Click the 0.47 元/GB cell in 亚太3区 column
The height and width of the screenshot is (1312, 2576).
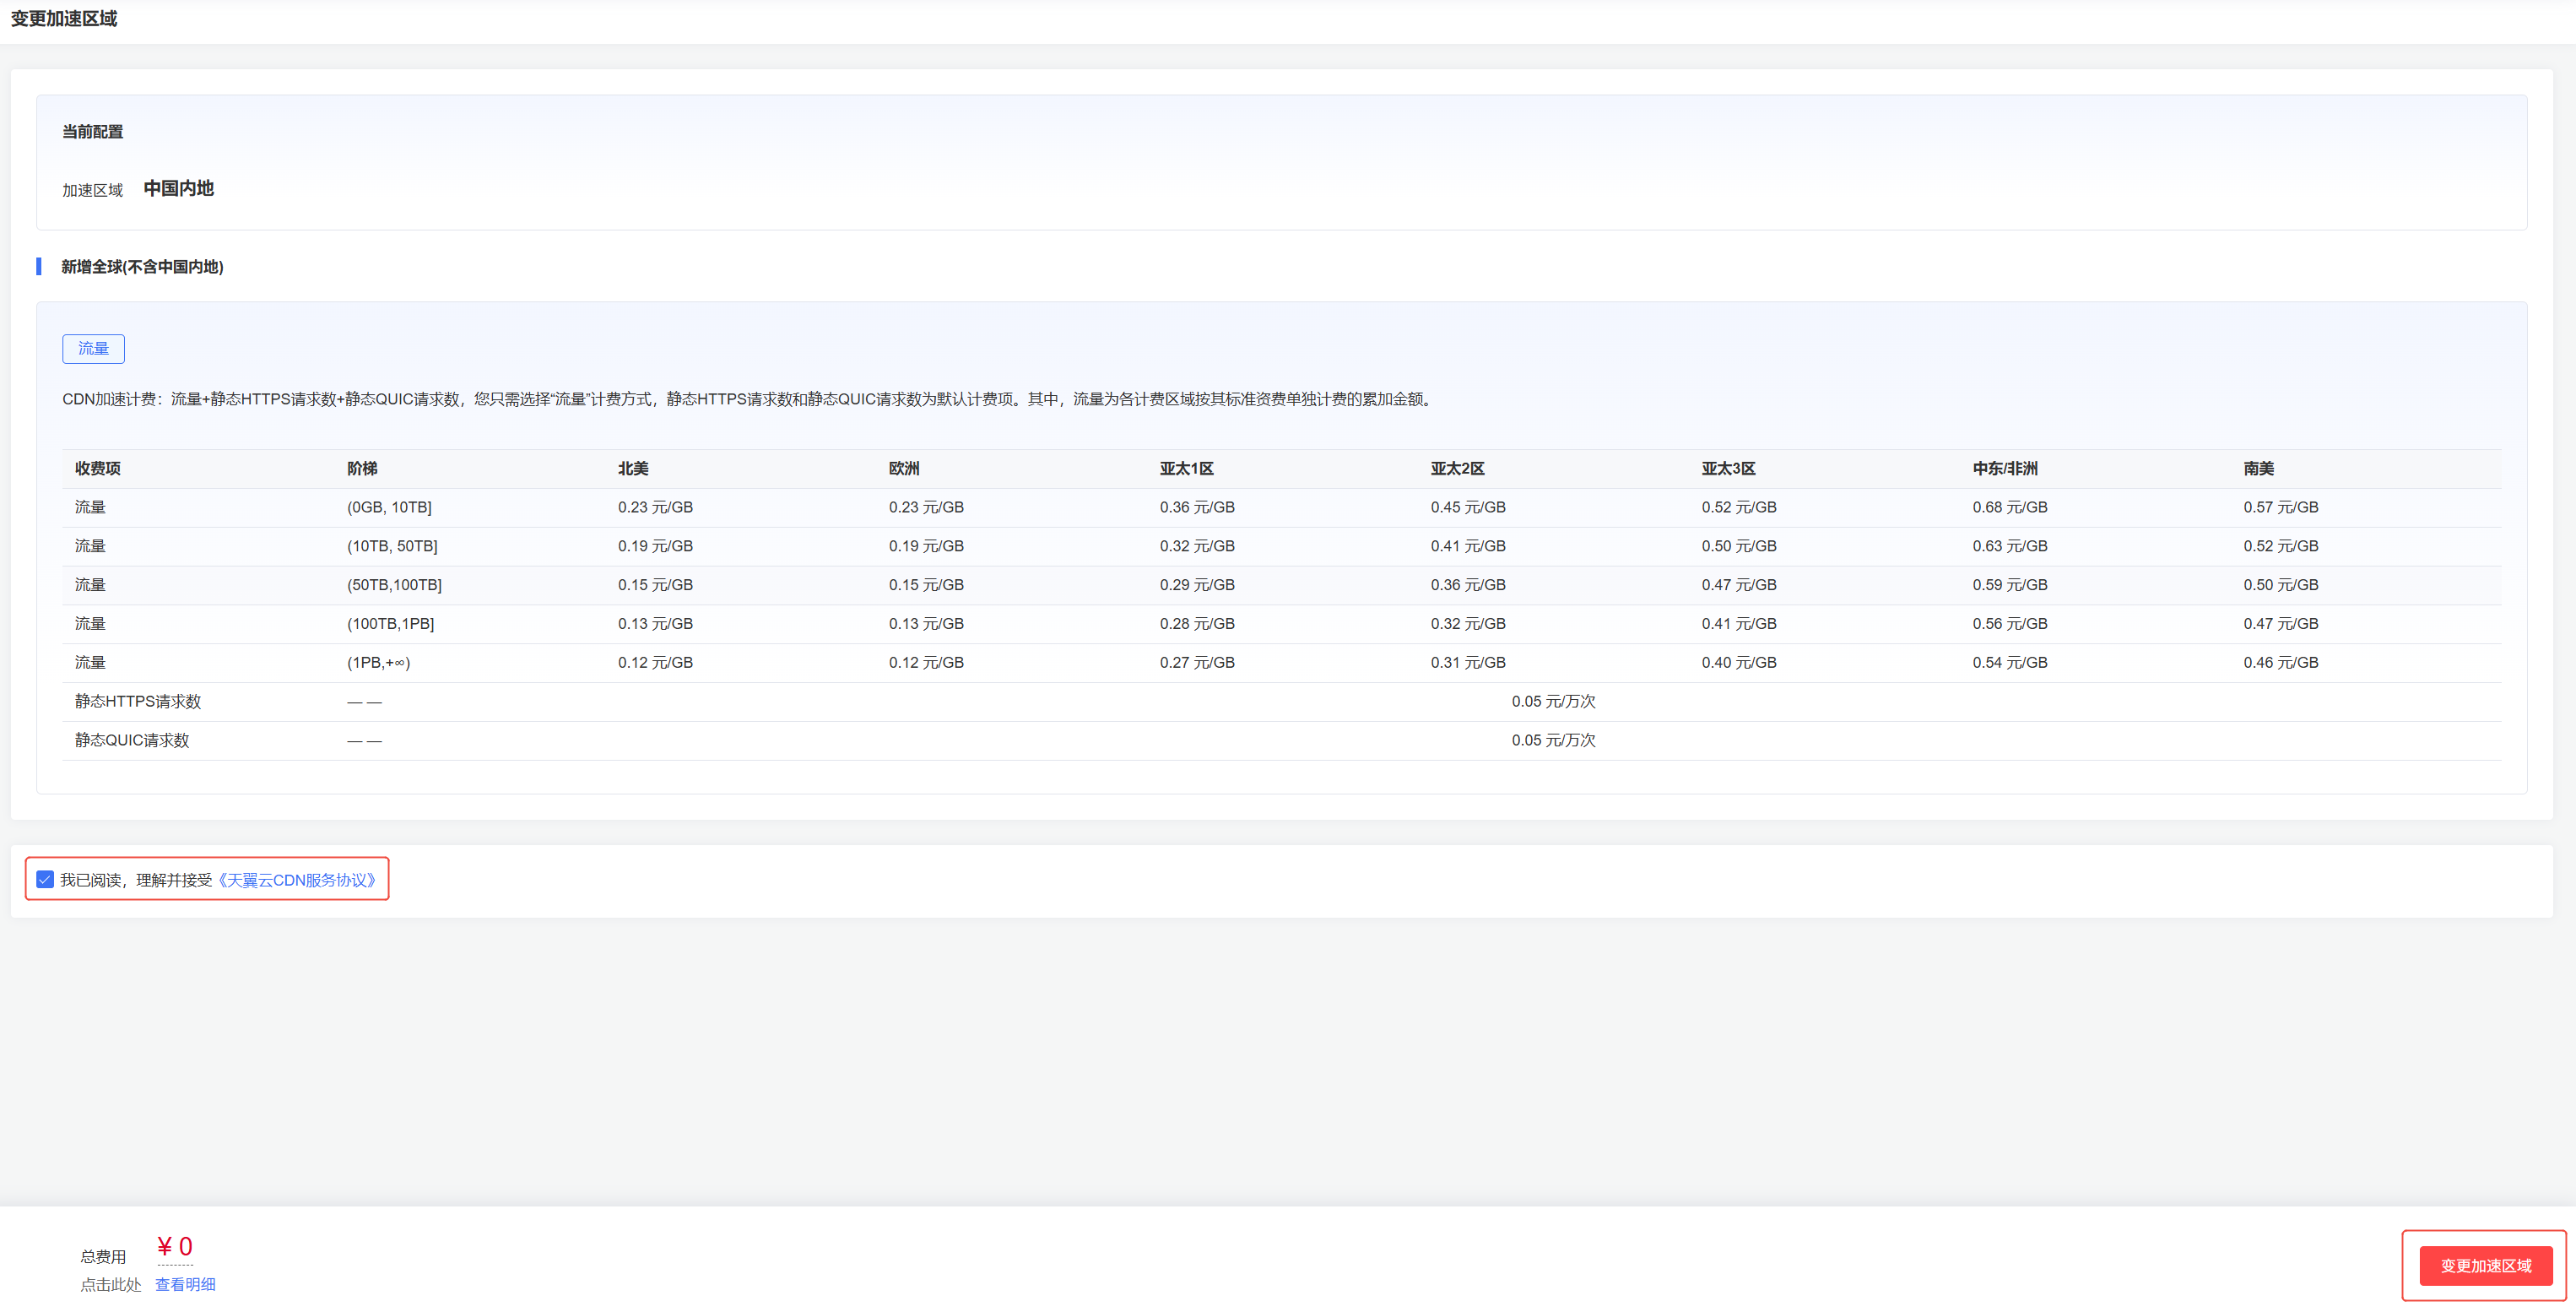1738,585
